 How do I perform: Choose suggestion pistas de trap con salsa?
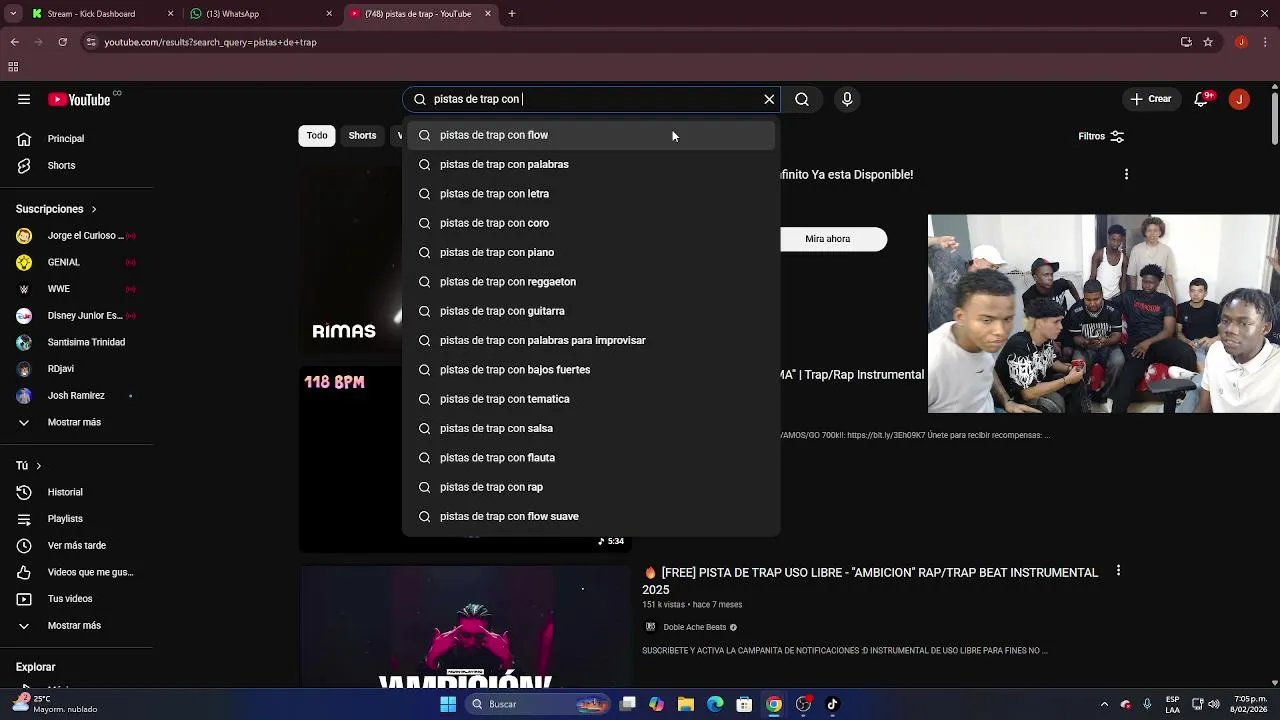click(x=590, y=428)
